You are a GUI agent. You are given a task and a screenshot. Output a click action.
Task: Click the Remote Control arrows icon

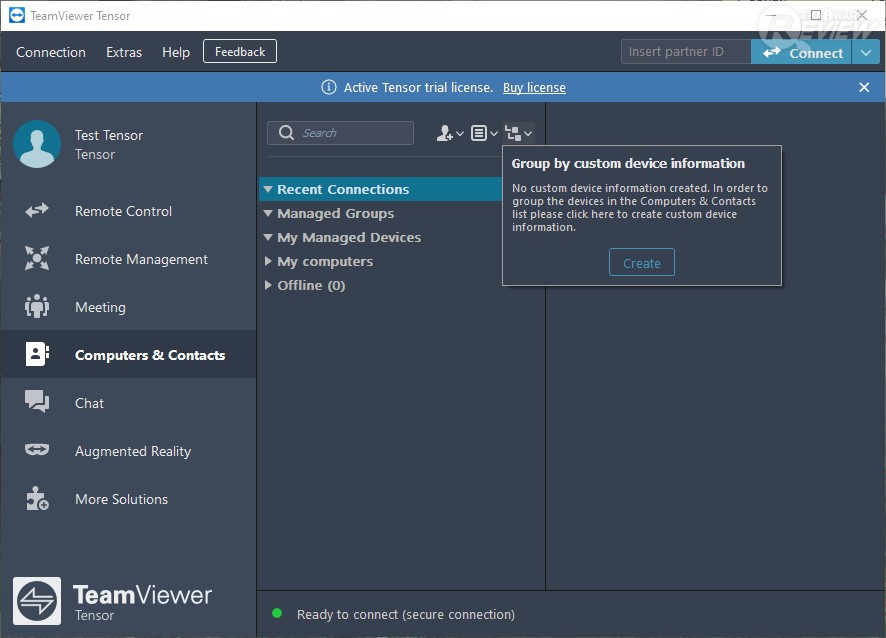pyautogui.click(x=37, y=211)
